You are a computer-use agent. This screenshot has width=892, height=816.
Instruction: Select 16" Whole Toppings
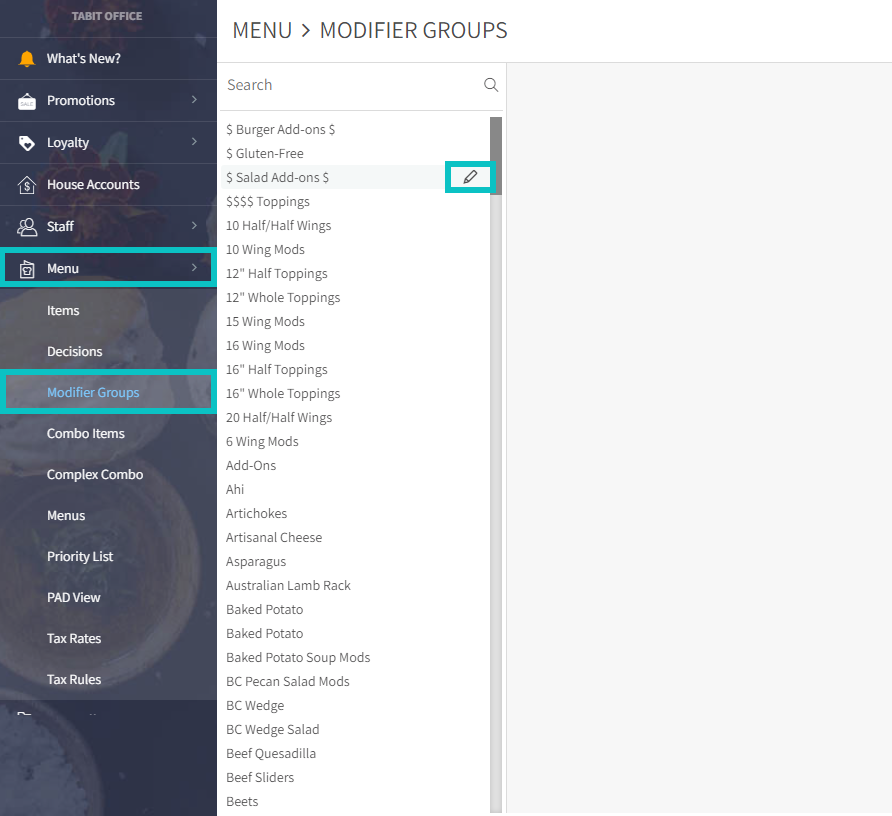click(x=283, y=394)
